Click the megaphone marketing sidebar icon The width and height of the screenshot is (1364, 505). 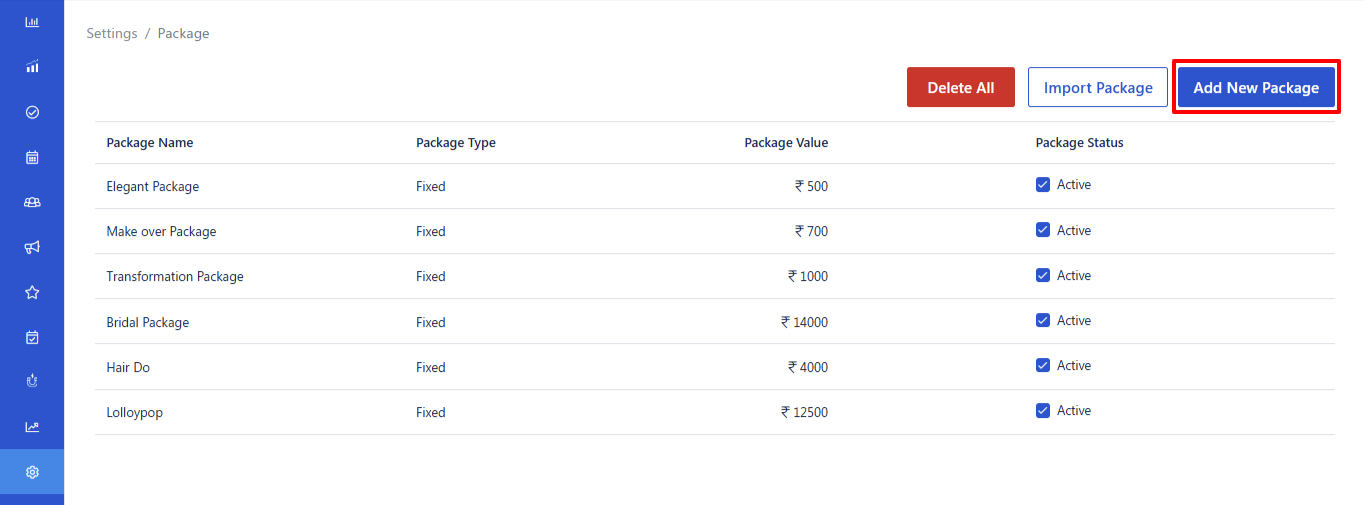(32, 247)
